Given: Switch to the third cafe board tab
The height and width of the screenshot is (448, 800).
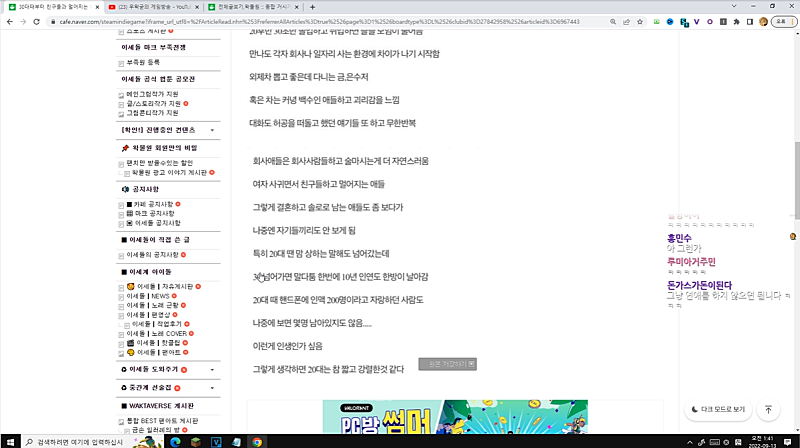Looking at the screenshot, I should pos(254,7).
